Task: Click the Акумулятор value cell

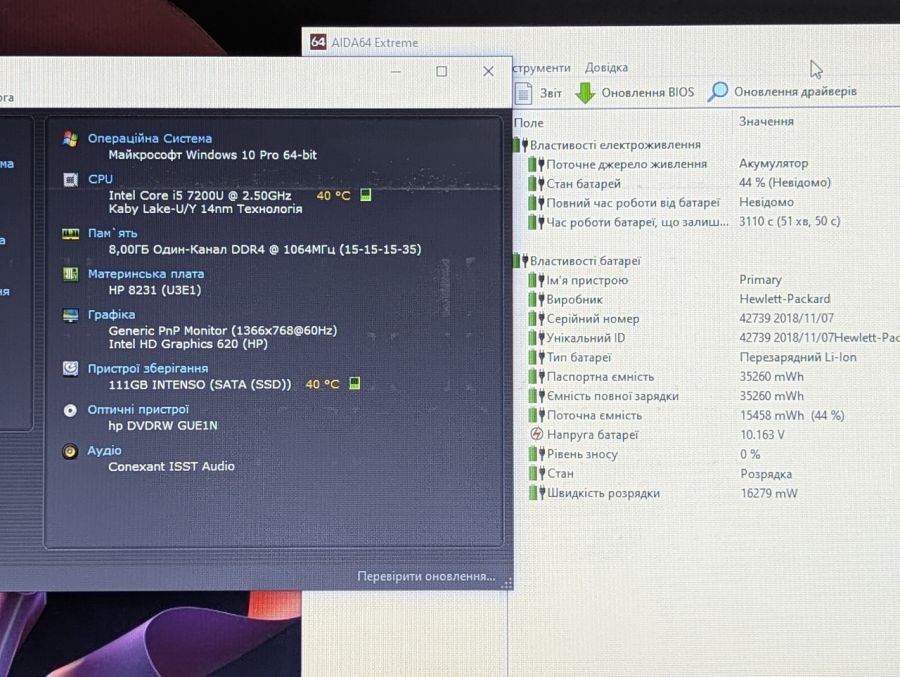Action: coord(773,163)
